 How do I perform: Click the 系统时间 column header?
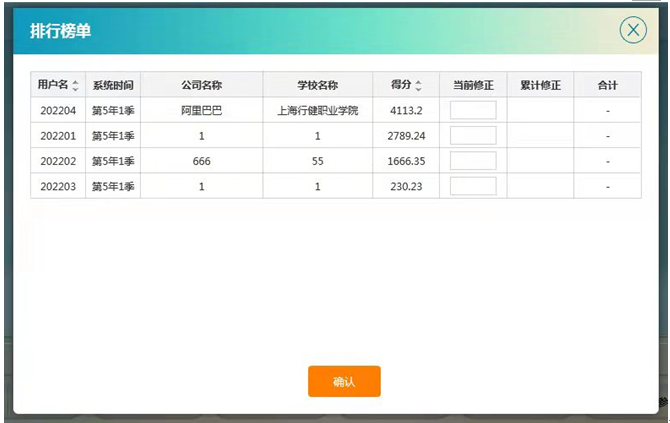click(113, 85)
